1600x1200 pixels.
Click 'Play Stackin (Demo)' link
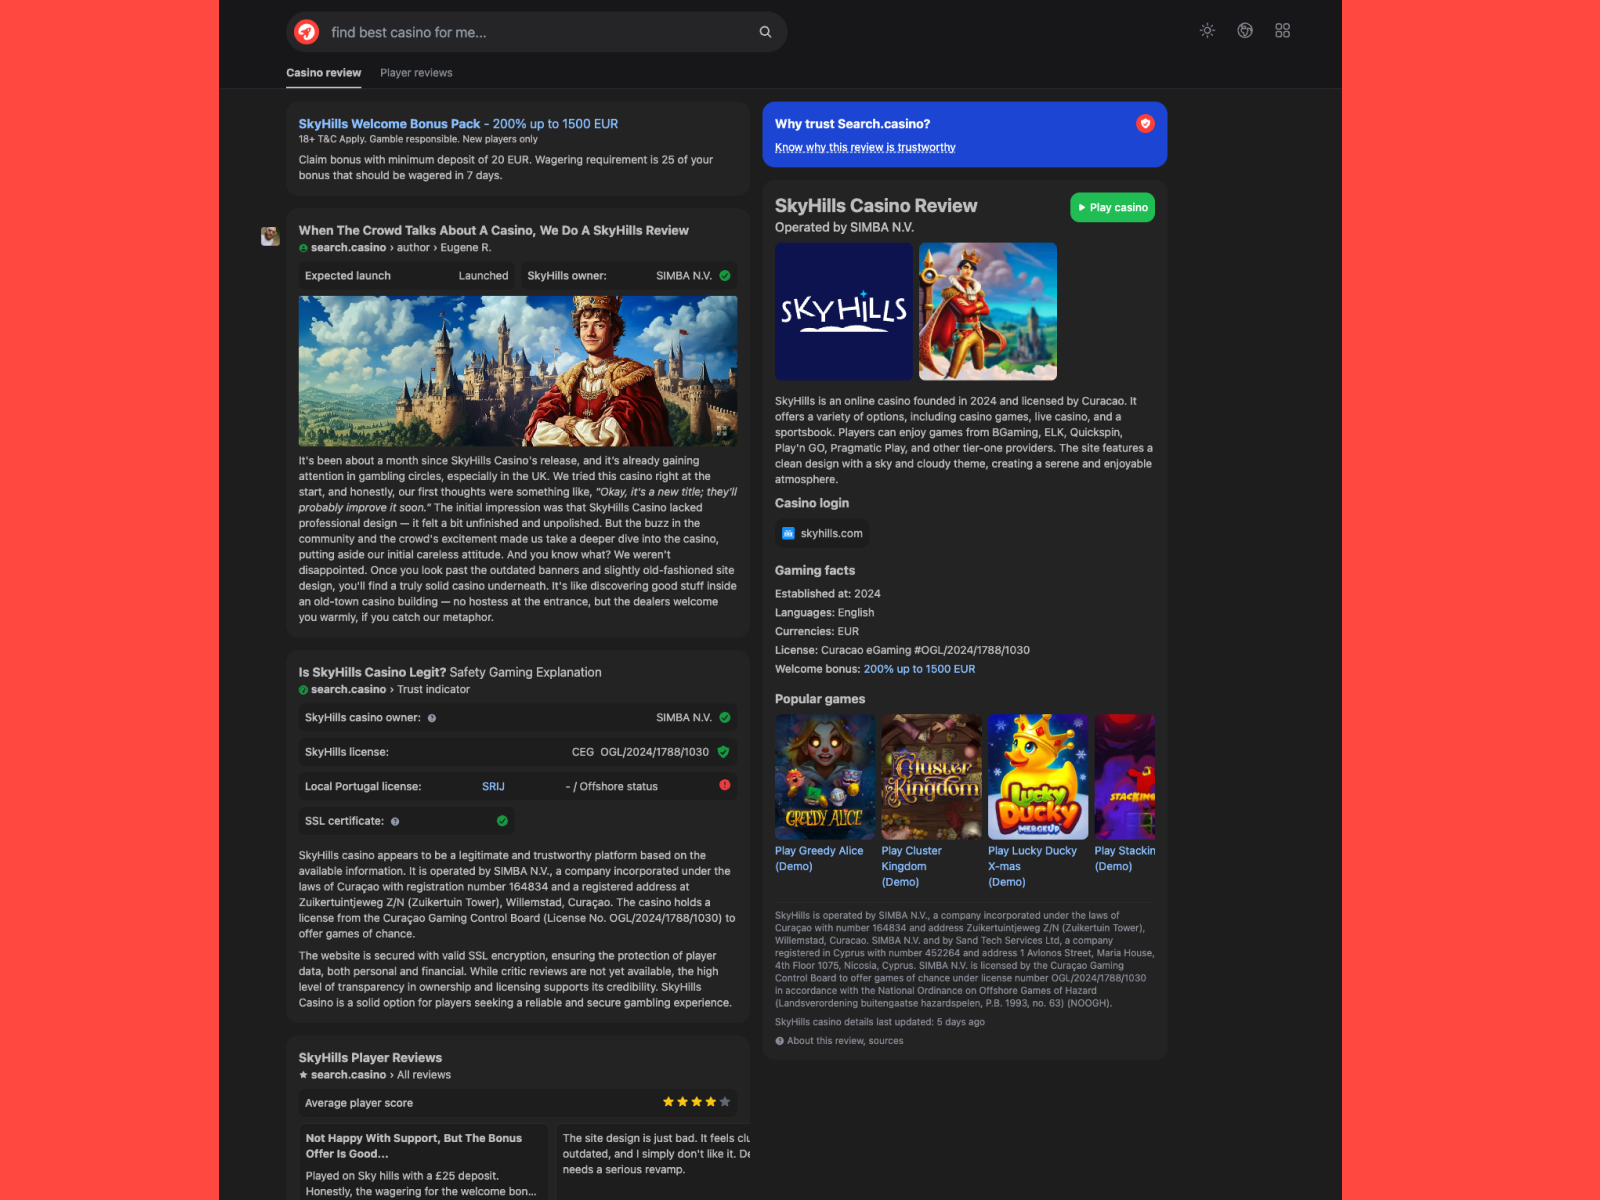coord(1125,859)
